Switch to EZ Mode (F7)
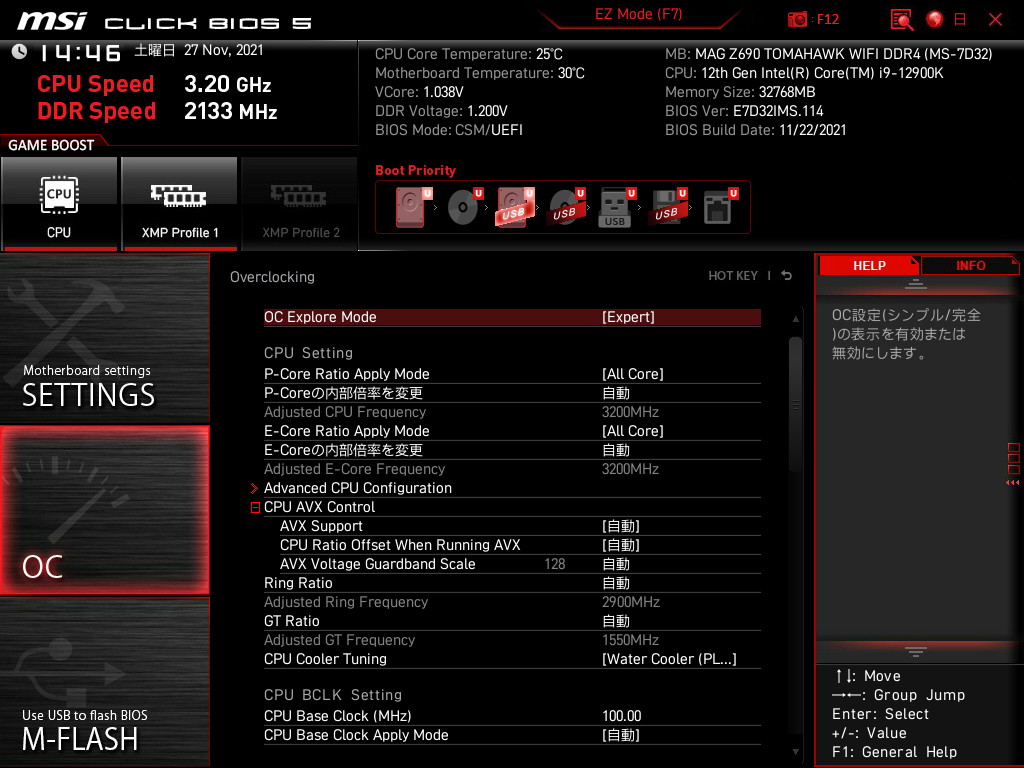Screen dimensions: 1024x768 point(638,14)
